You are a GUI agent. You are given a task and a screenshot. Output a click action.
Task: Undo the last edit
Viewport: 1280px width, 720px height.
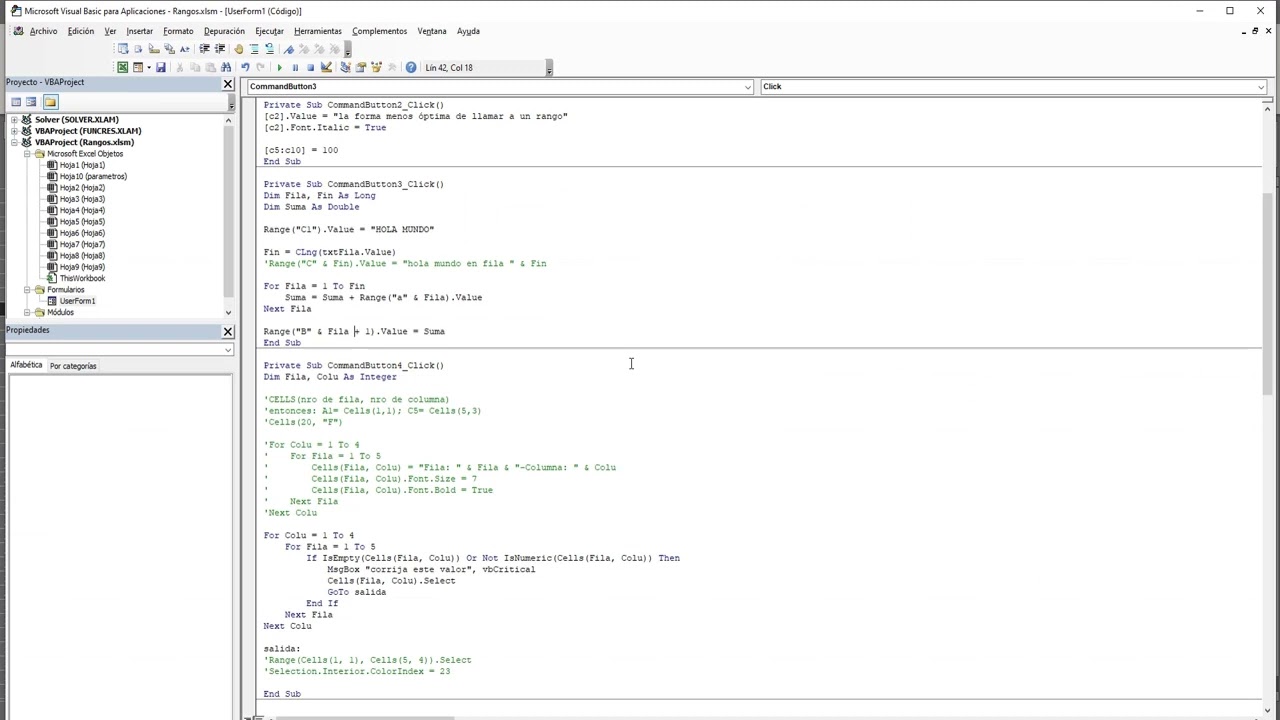(245, 67)
